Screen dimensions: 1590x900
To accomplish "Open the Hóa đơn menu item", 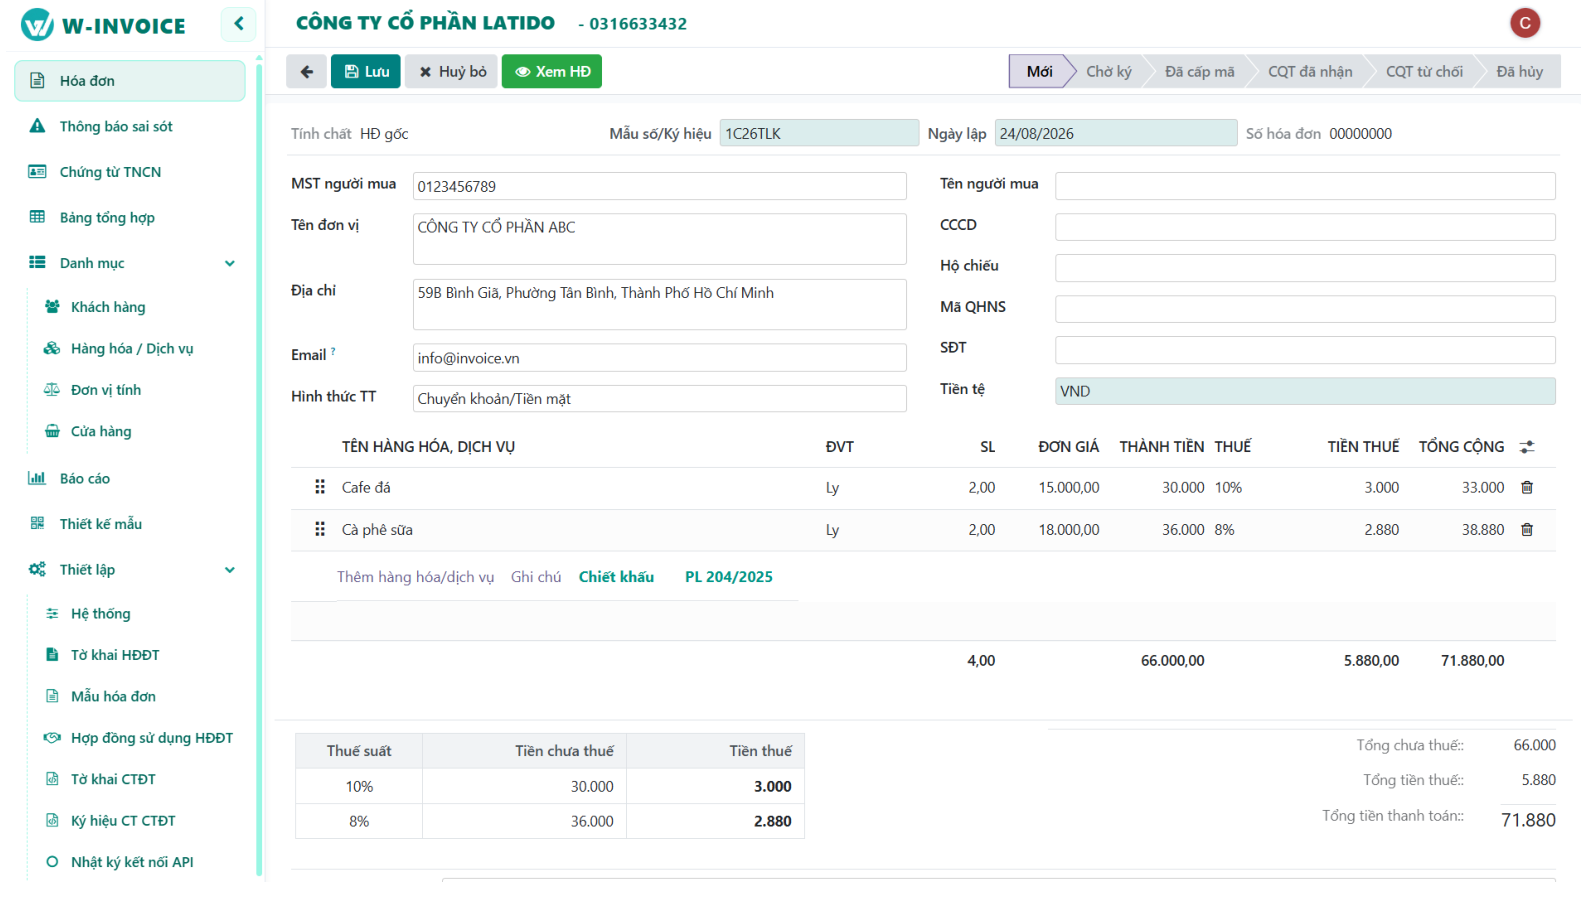I will click(x=130, y=81).
